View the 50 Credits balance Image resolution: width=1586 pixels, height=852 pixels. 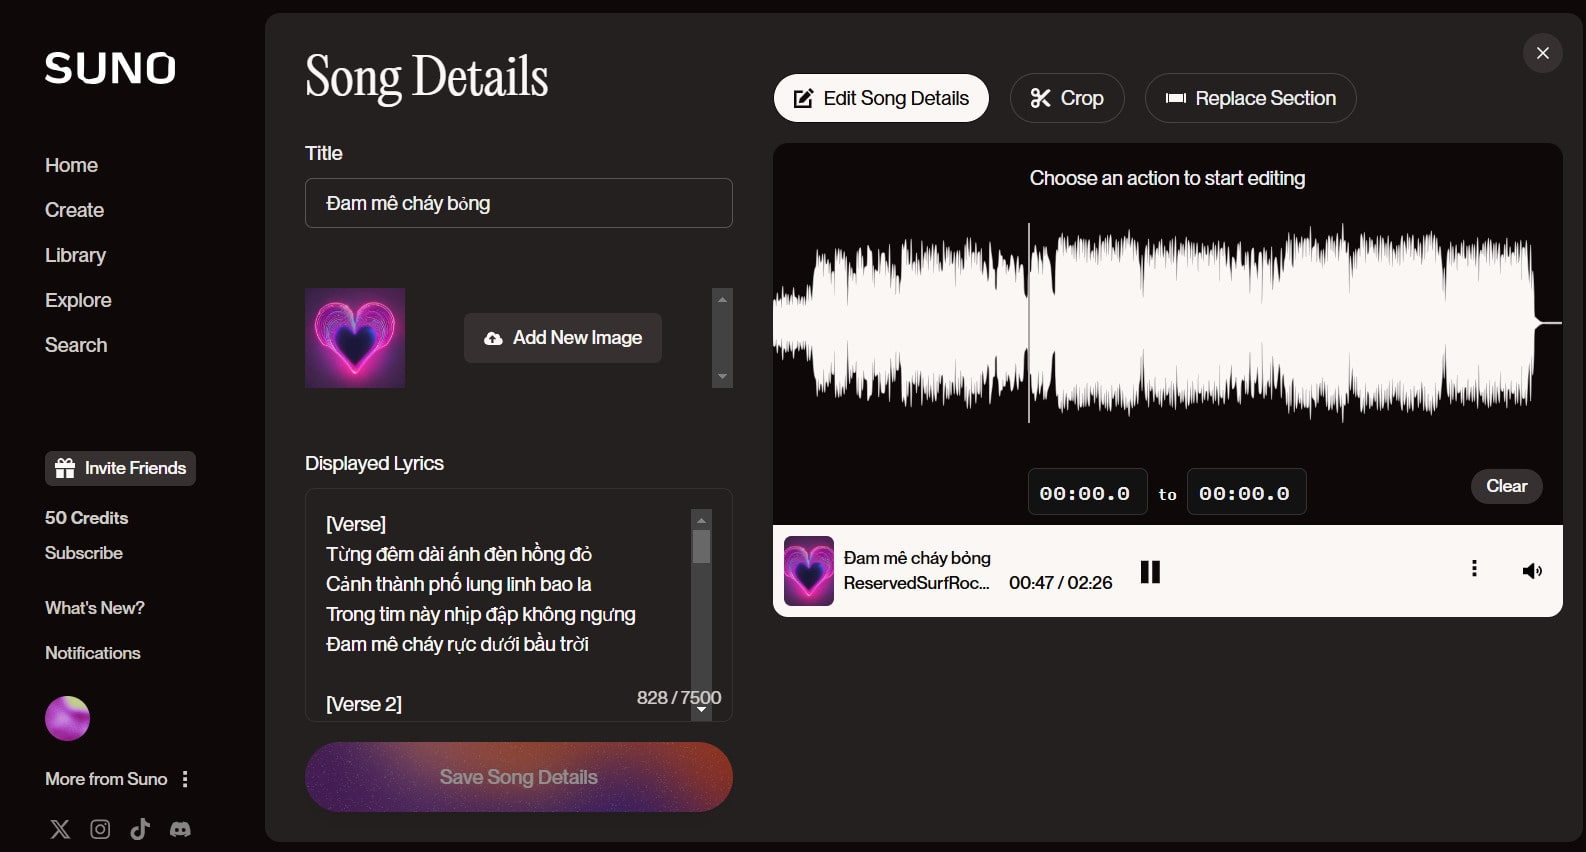pos(87,518)
